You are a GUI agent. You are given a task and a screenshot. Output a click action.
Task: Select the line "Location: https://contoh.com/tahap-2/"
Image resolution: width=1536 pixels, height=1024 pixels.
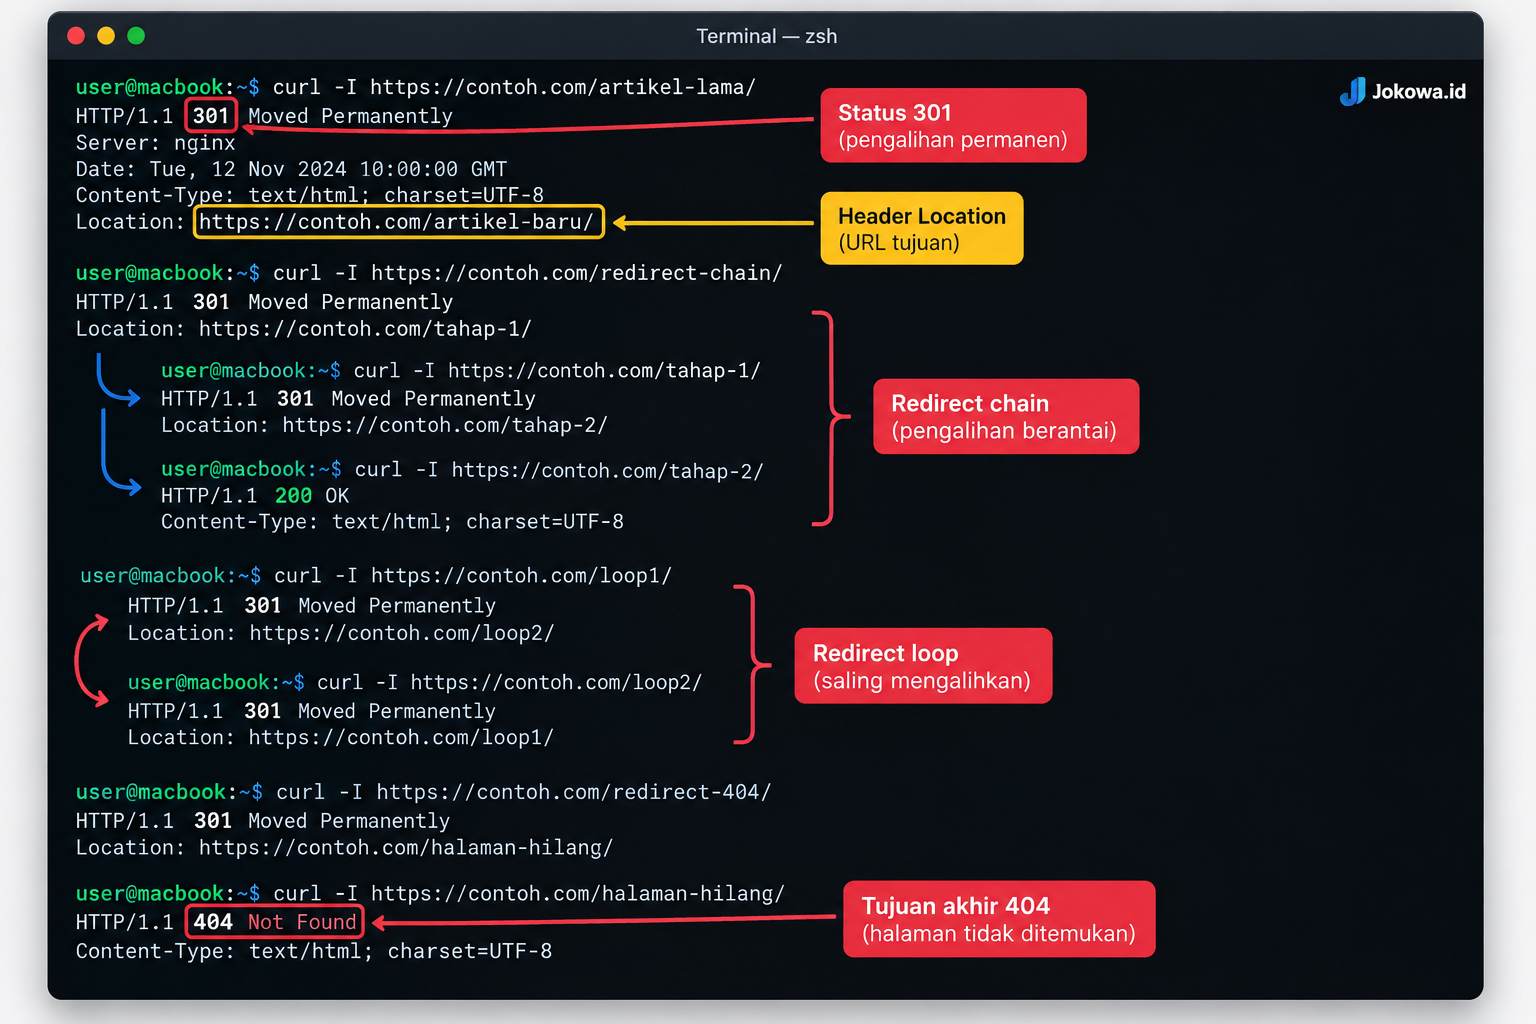385,425
